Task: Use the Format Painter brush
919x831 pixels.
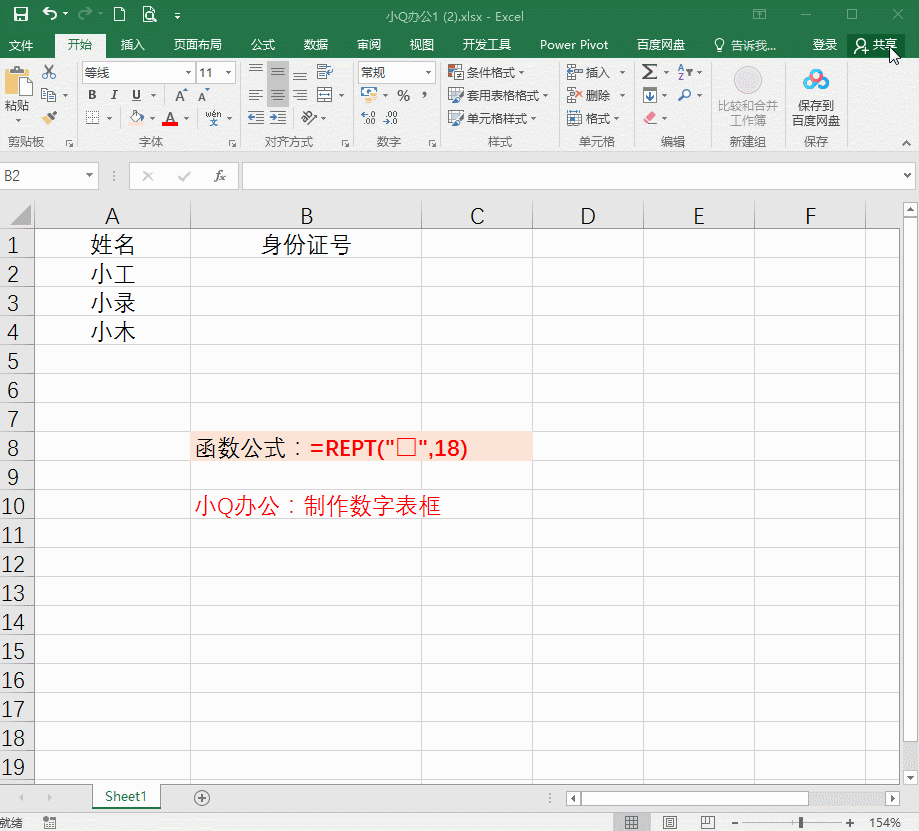Action: coord(49,118)
